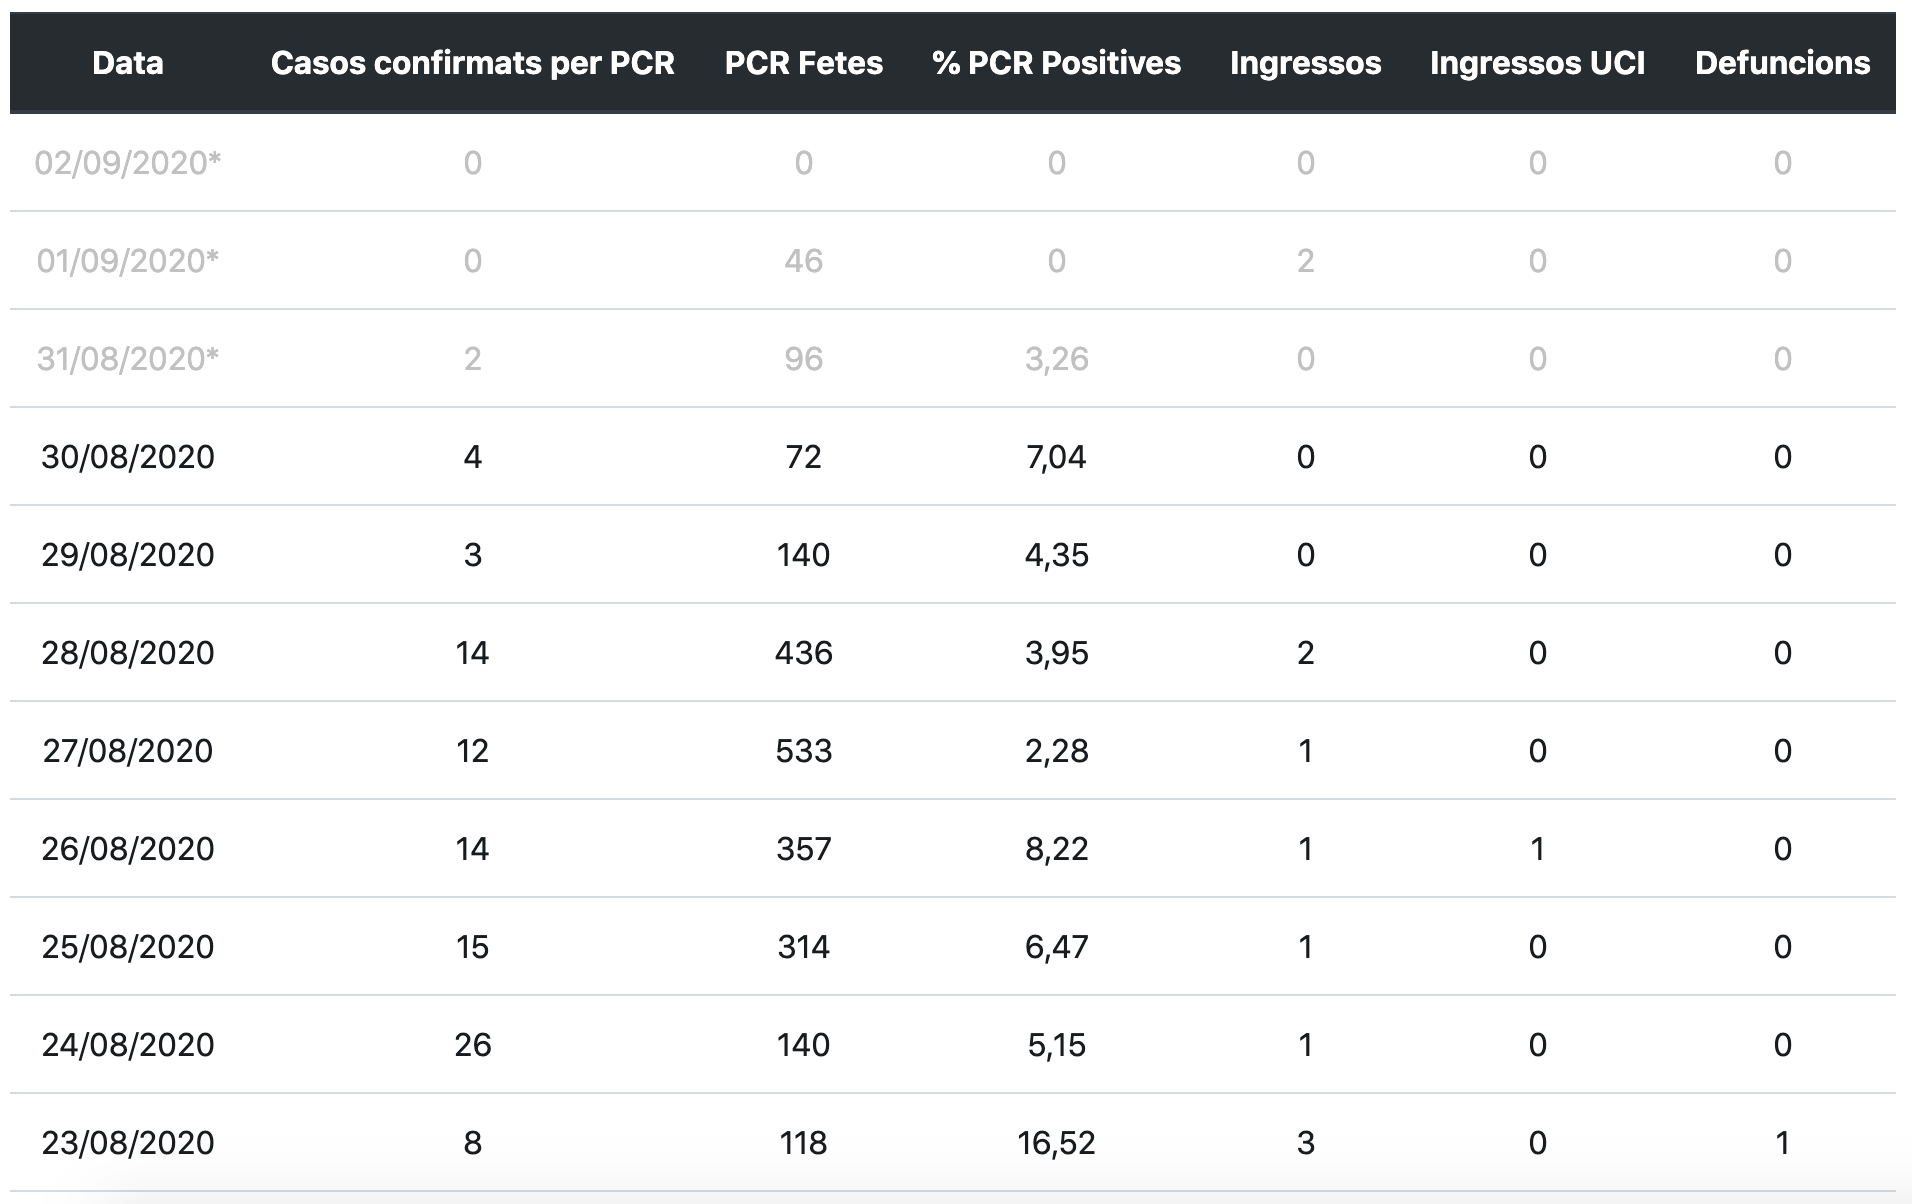
Task: Click the Defuncions column header
Action: 1782,63
